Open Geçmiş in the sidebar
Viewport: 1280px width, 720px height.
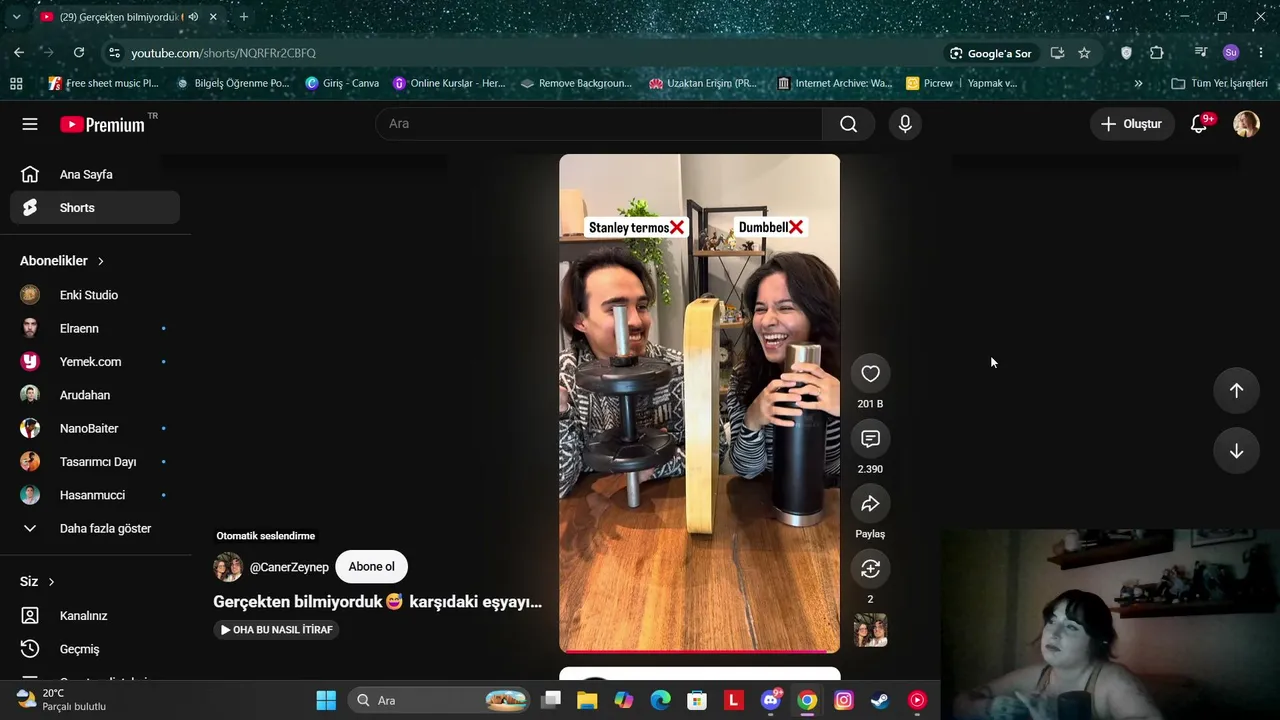(95, 649)
